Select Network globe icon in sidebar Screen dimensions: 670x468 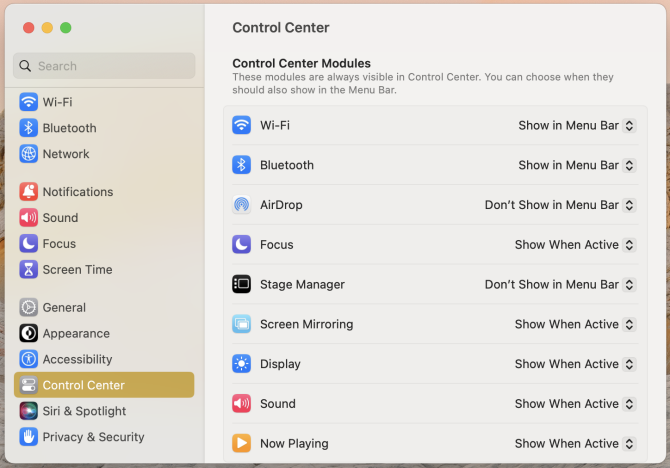click(29, 154)
